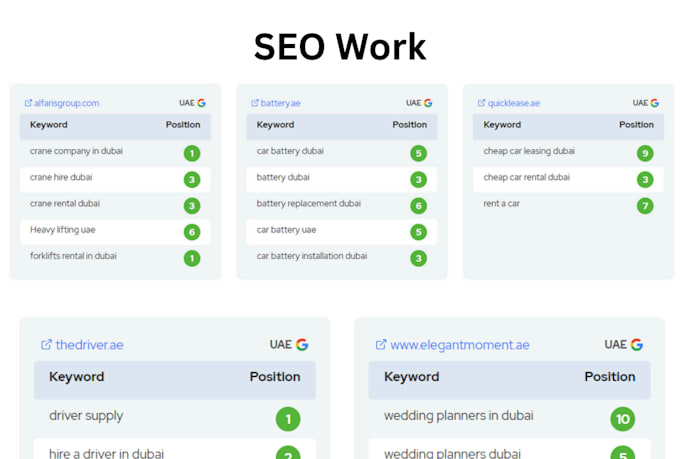The image size is (680, 459).
Task: Click UAE label in elegantmoment.ae card
Action: coord(615,344)
